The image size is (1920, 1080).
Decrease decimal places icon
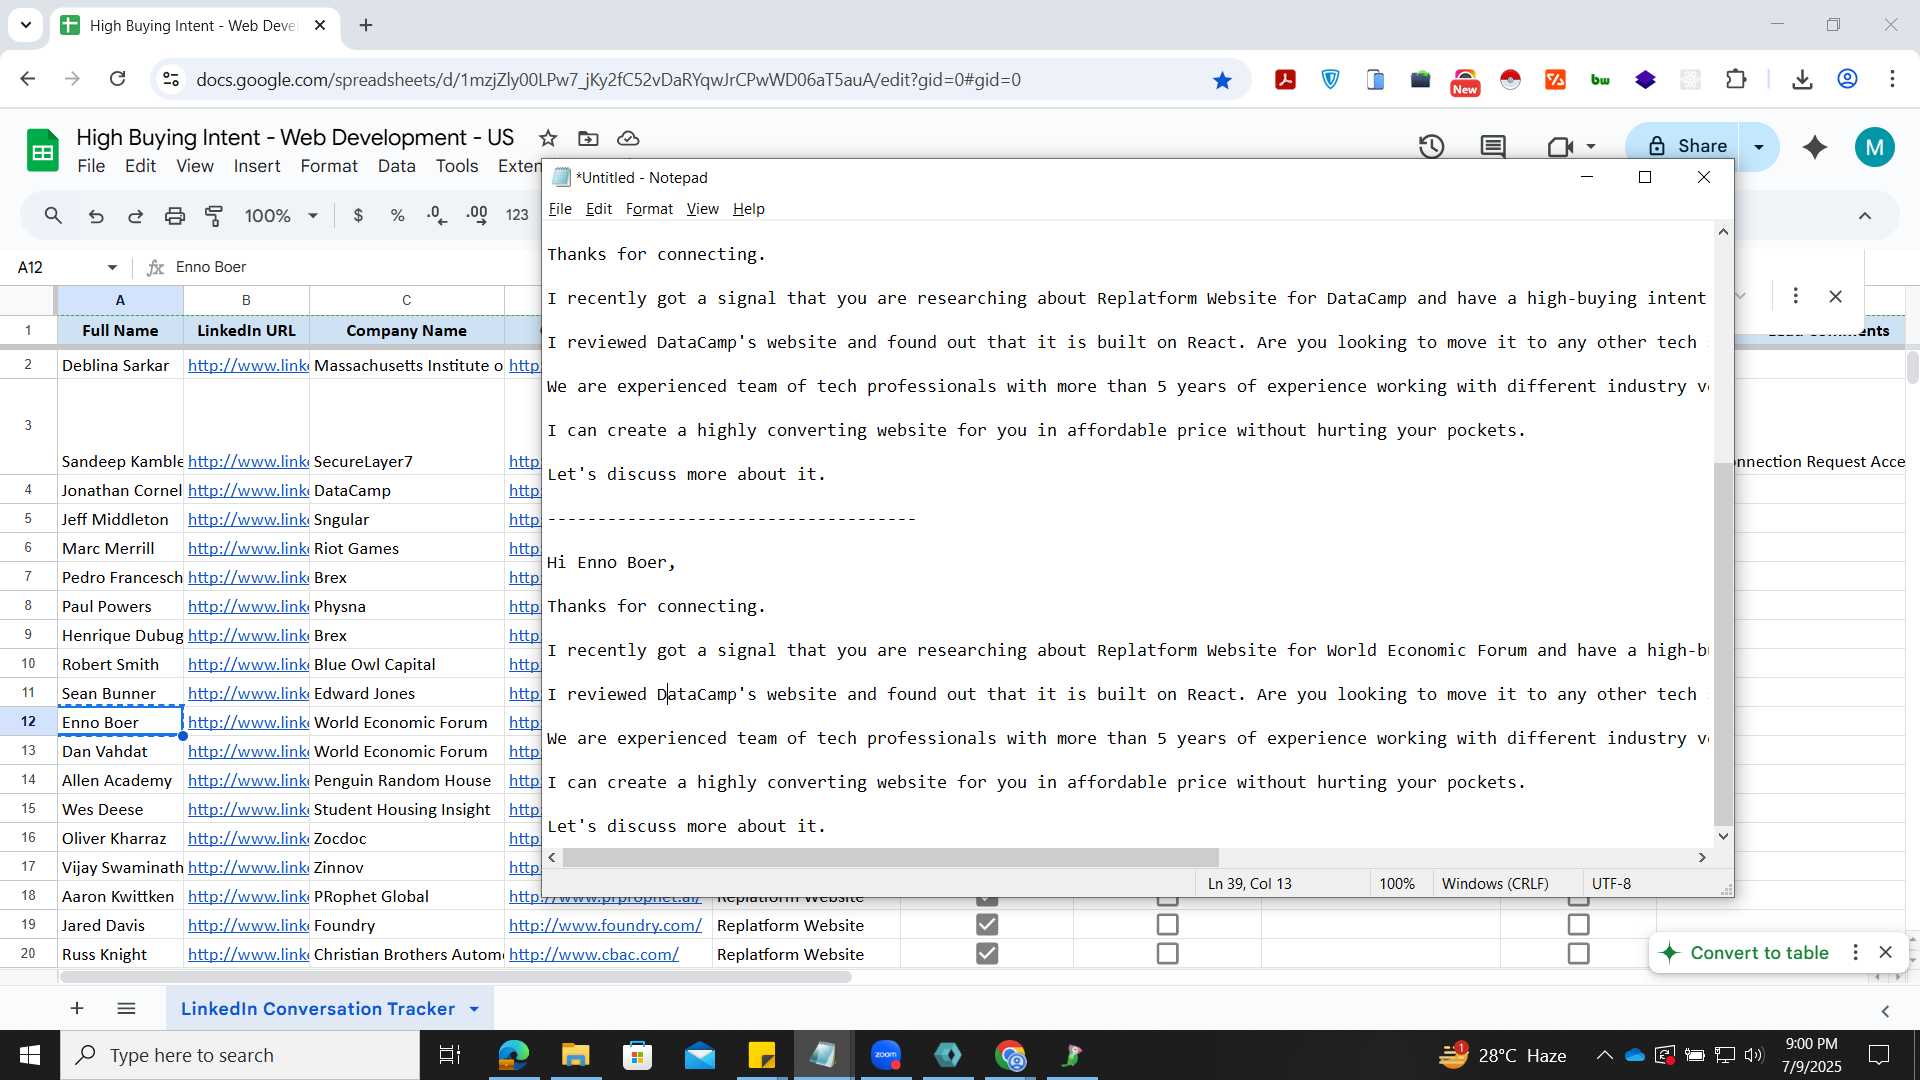(437, 215)
